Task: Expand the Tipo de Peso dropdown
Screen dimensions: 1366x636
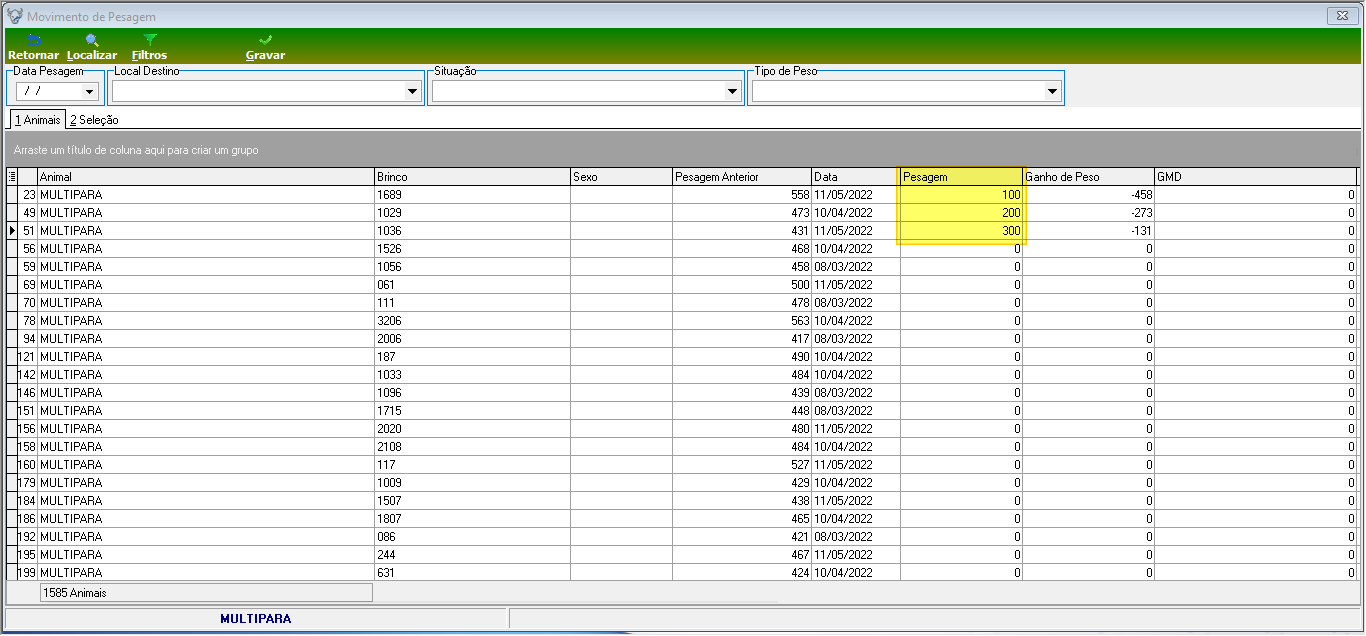Action: click(x=1053, y=91)
